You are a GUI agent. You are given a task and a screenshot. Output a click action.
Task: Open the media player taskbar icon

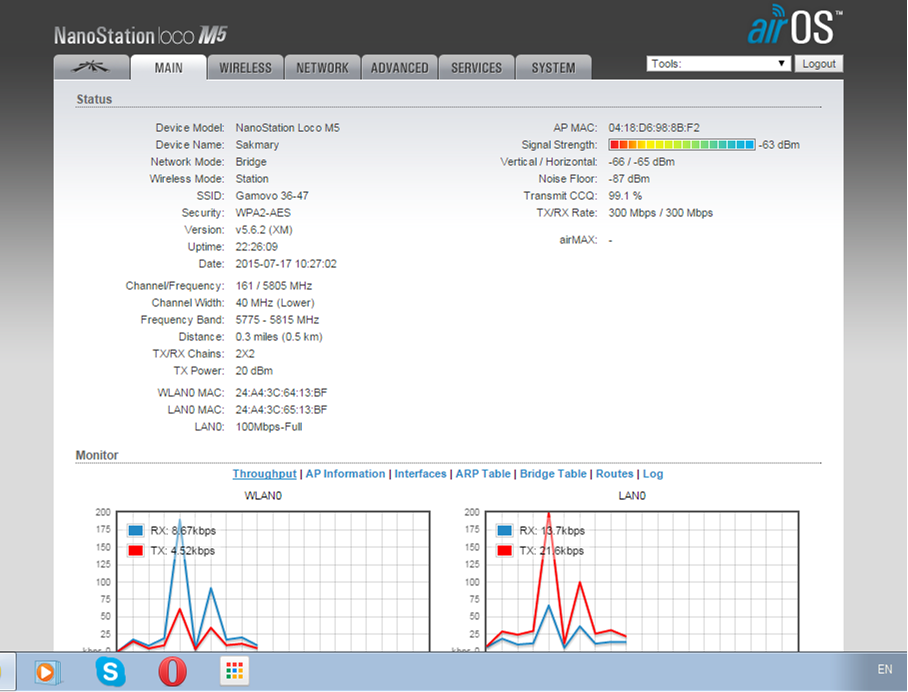pos(46,672)
